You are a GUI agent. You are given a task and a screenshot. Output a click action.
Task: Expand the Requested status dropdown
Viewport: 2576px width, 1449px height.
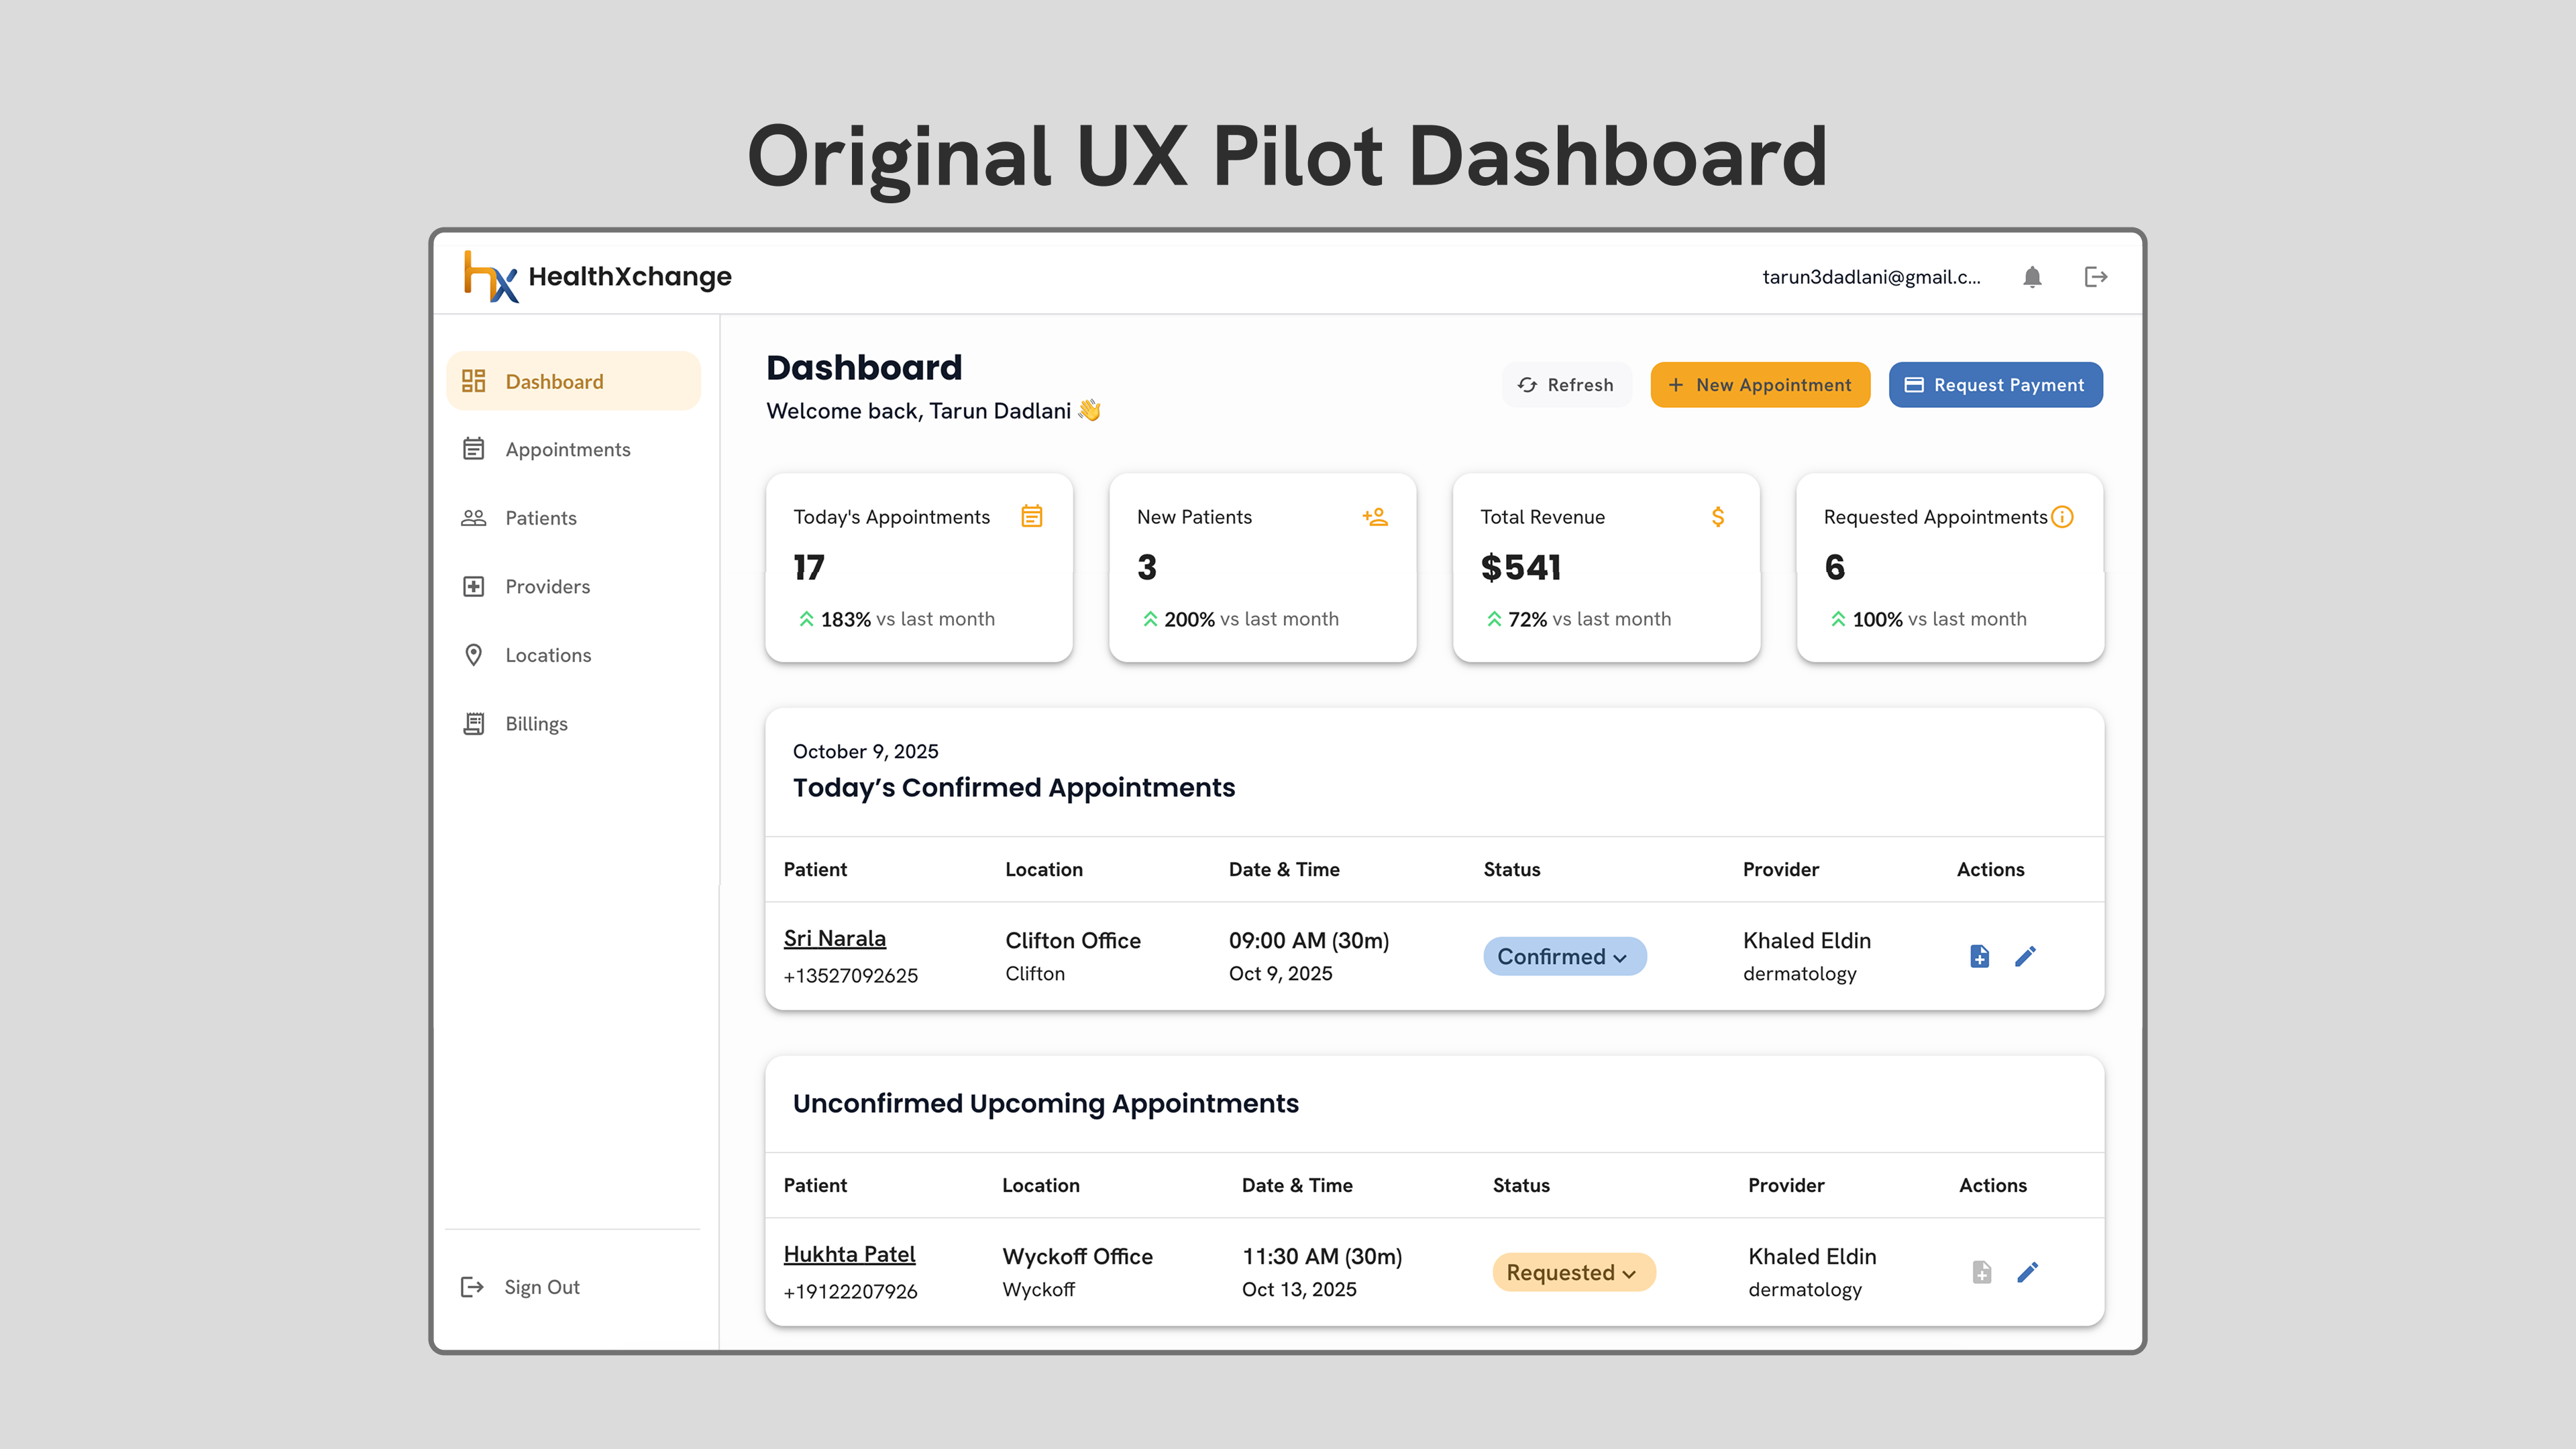pyautogui.click(x=1574, y=1272)
